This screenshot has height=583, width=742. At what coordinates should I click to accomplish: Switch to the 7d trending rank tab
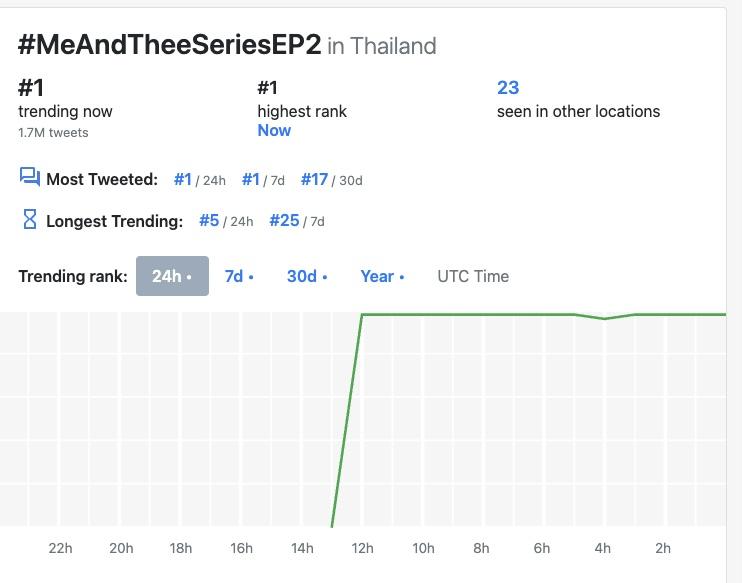238,276
